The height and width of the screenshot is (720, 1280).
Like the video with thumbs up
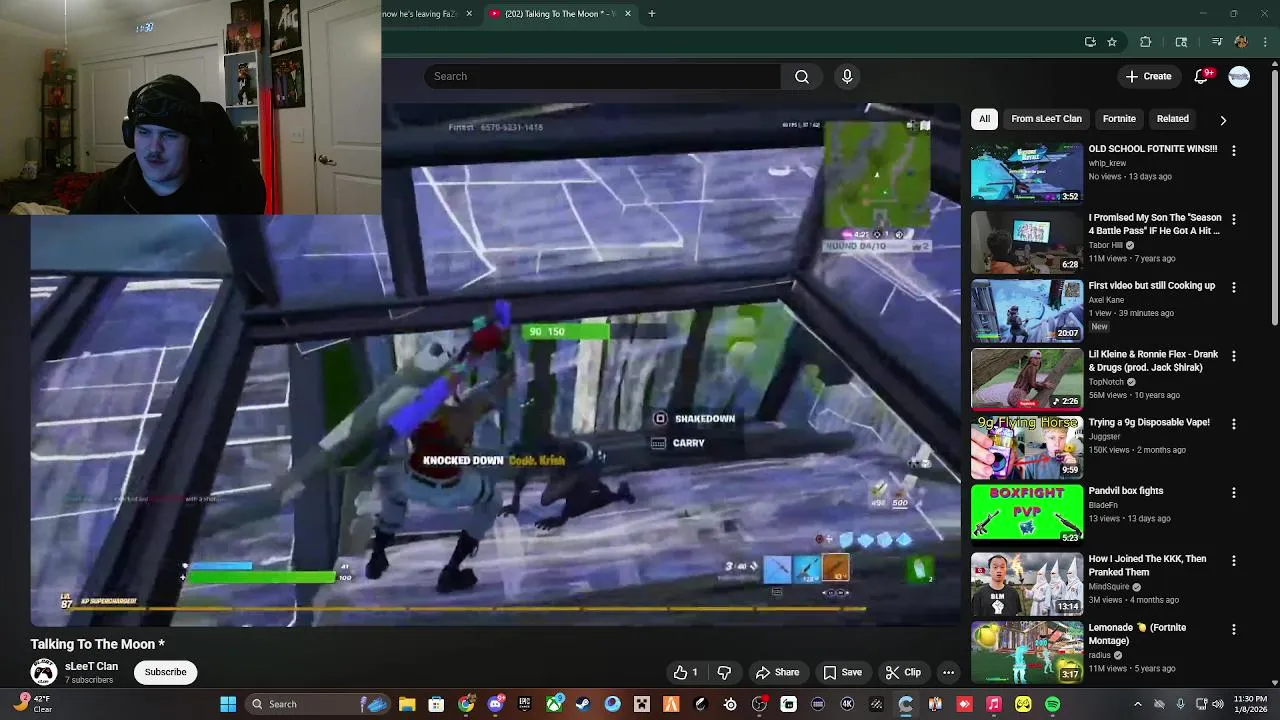tap(686, 672)
